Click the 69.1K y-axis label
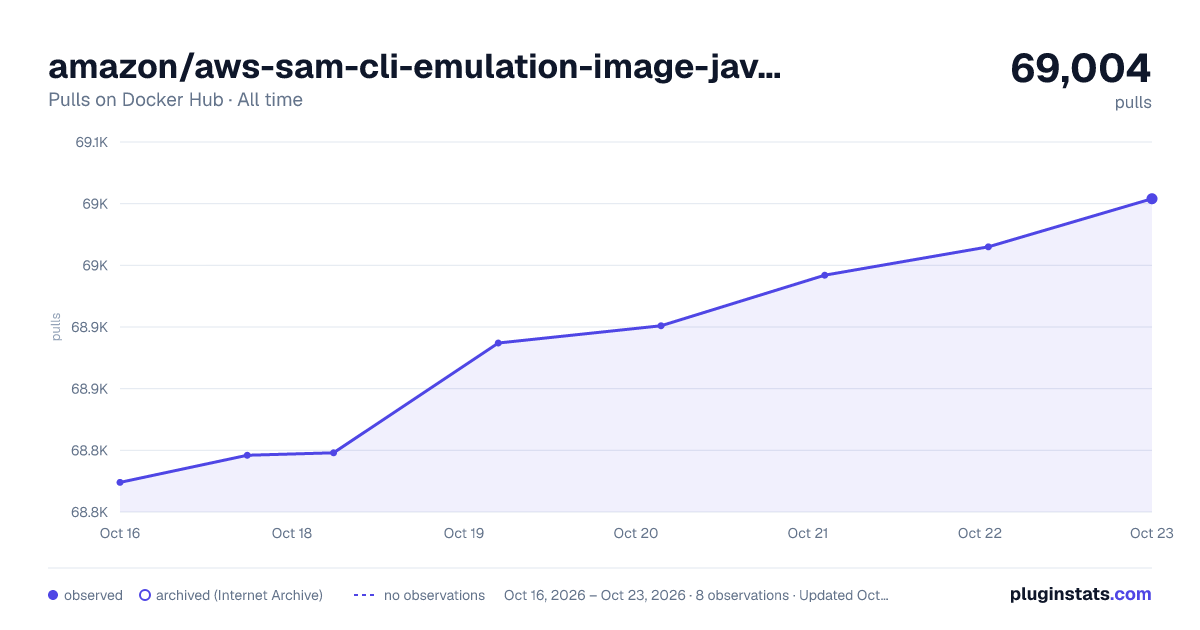 92,142
